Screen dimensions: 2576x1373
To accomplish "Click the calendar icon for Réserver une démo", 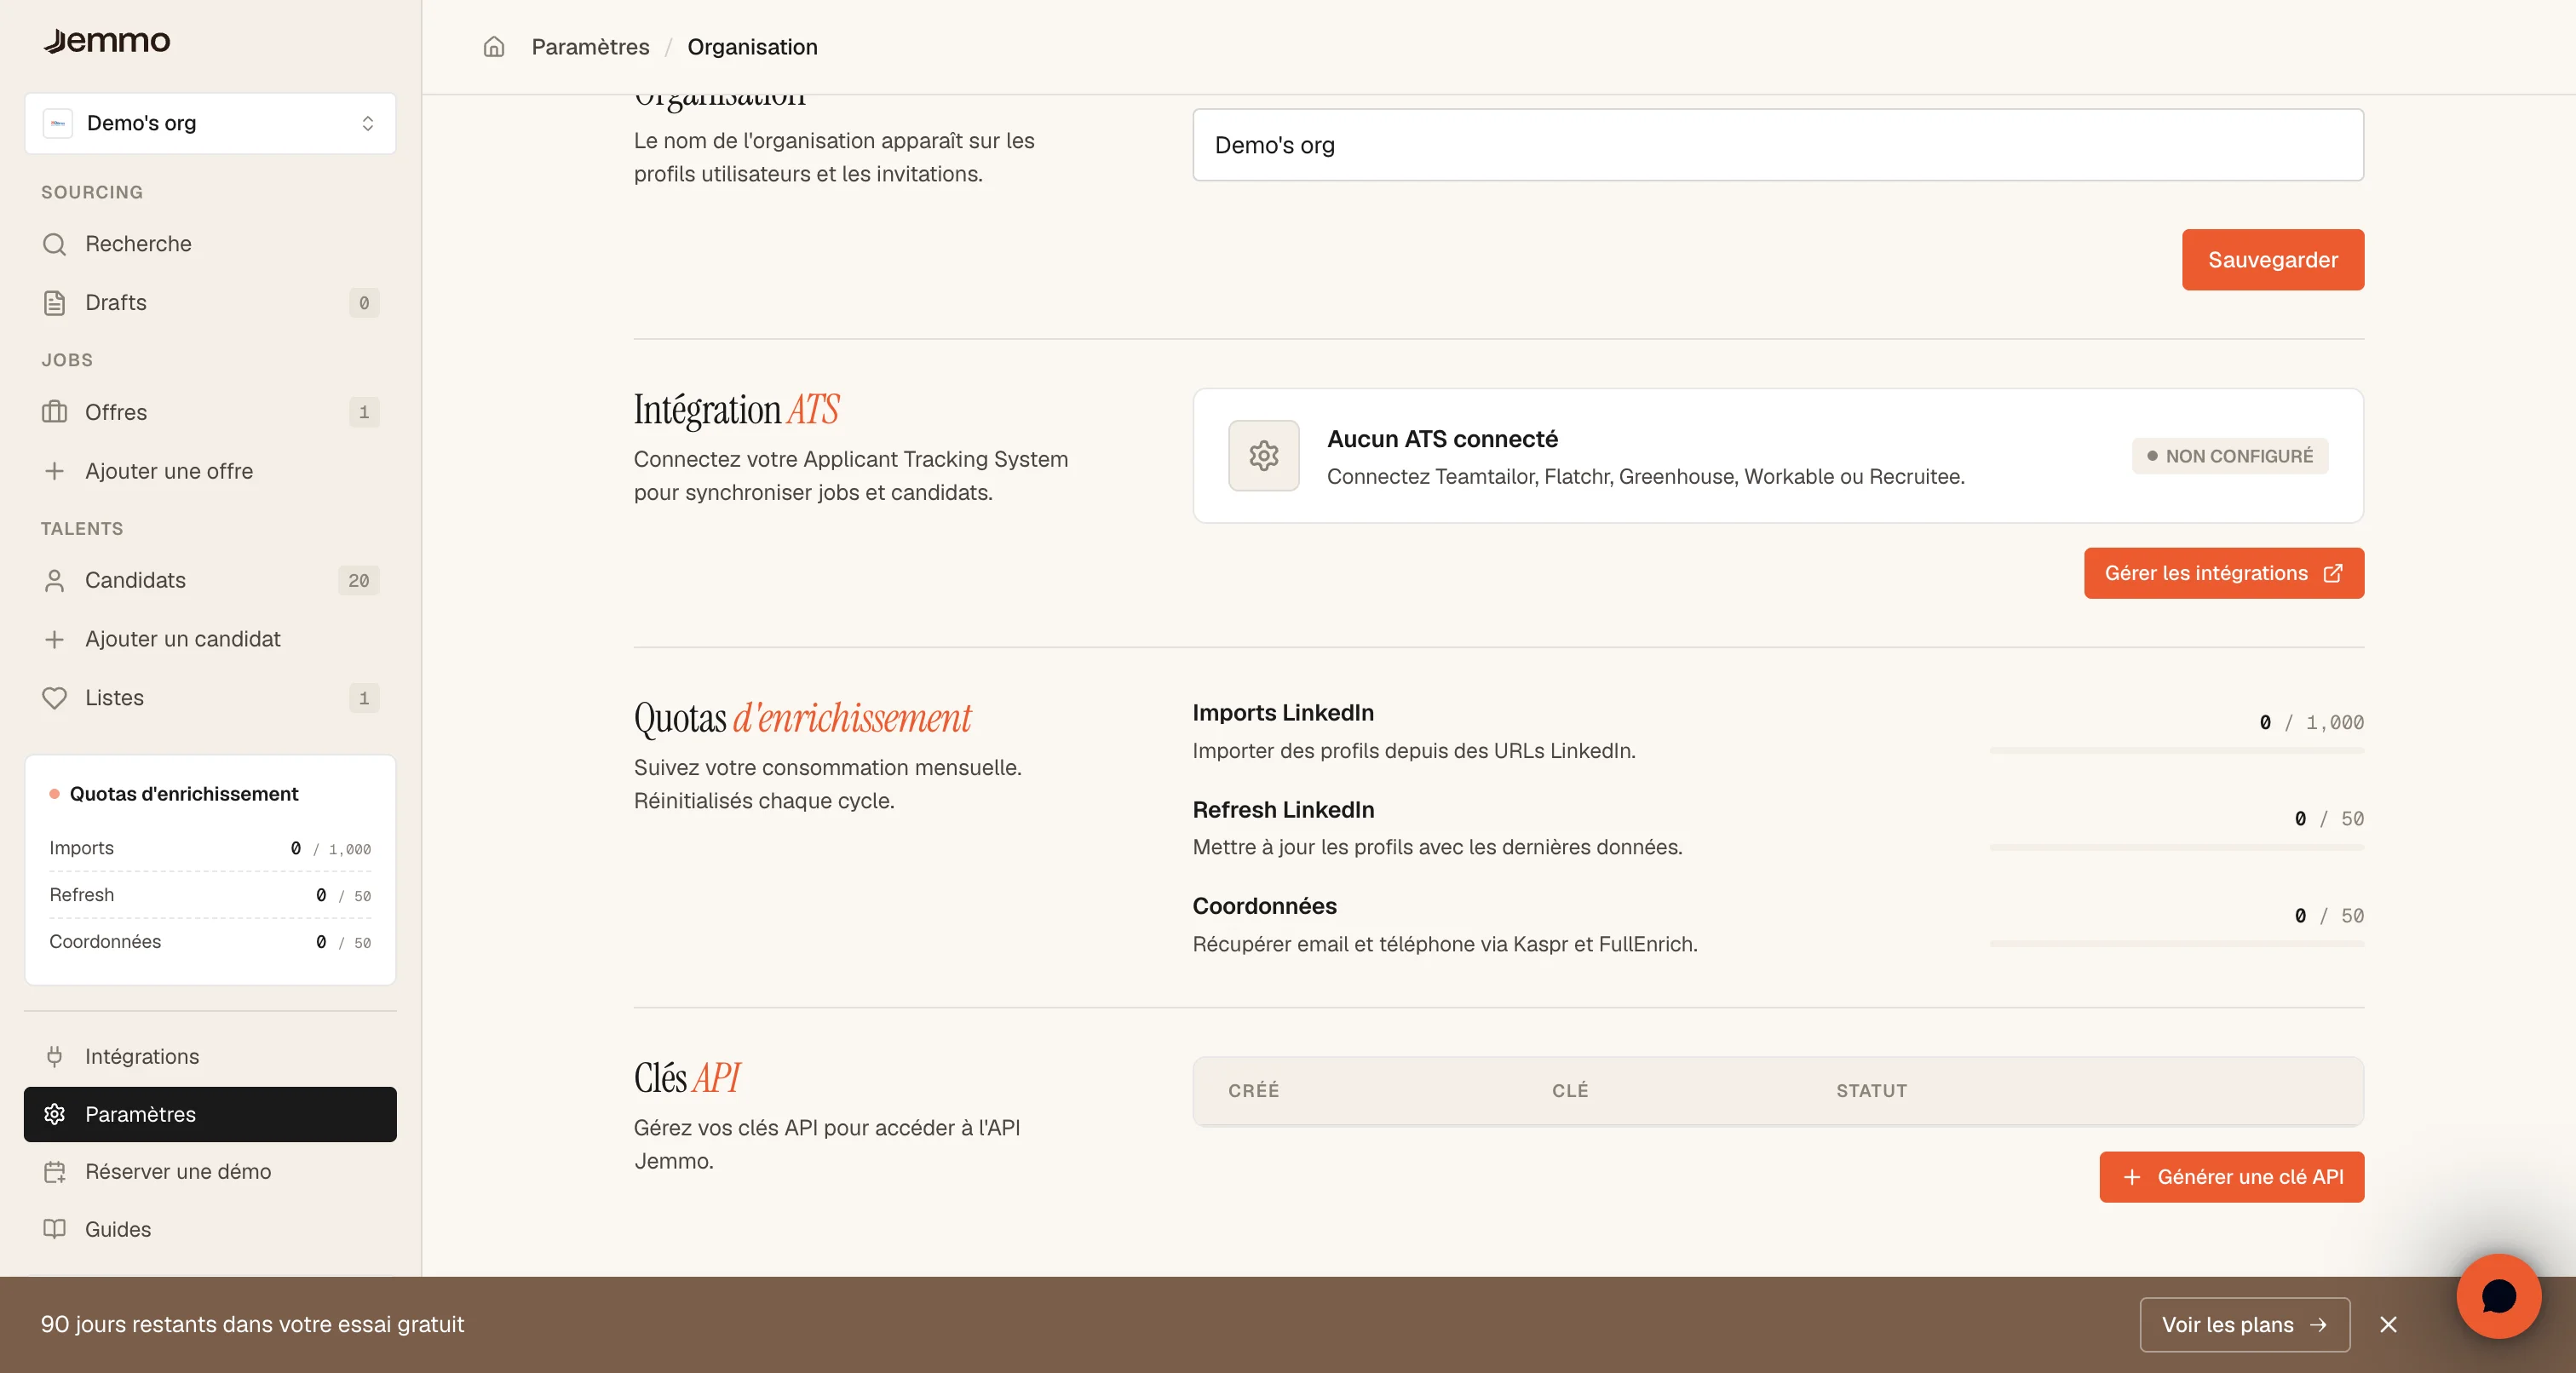I will pos(55,1172).
